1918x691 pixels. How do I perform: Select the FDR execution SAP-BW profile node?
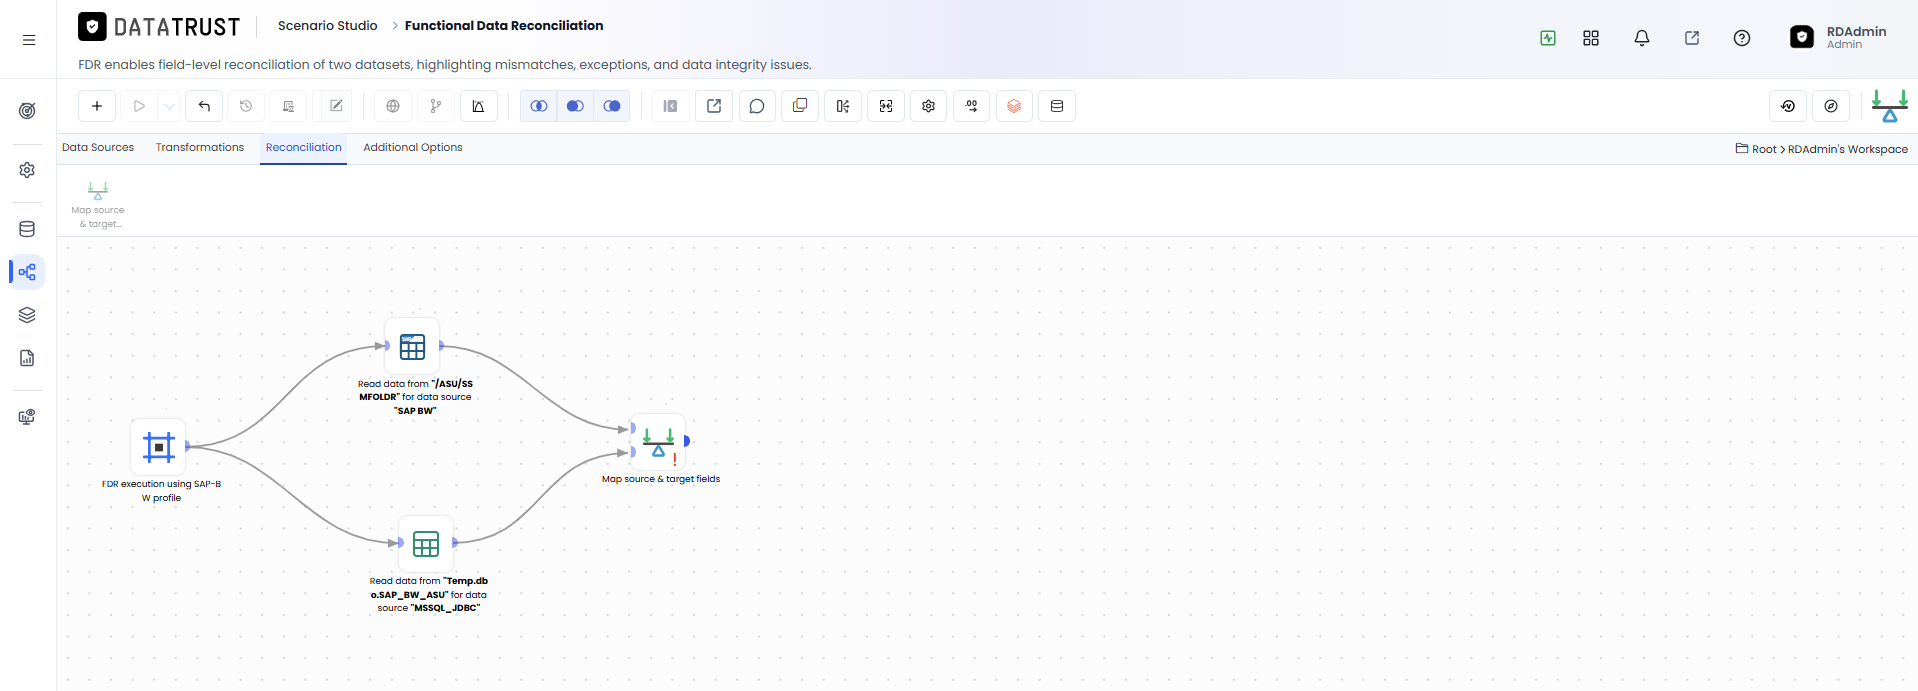click(x=159, y=447)
